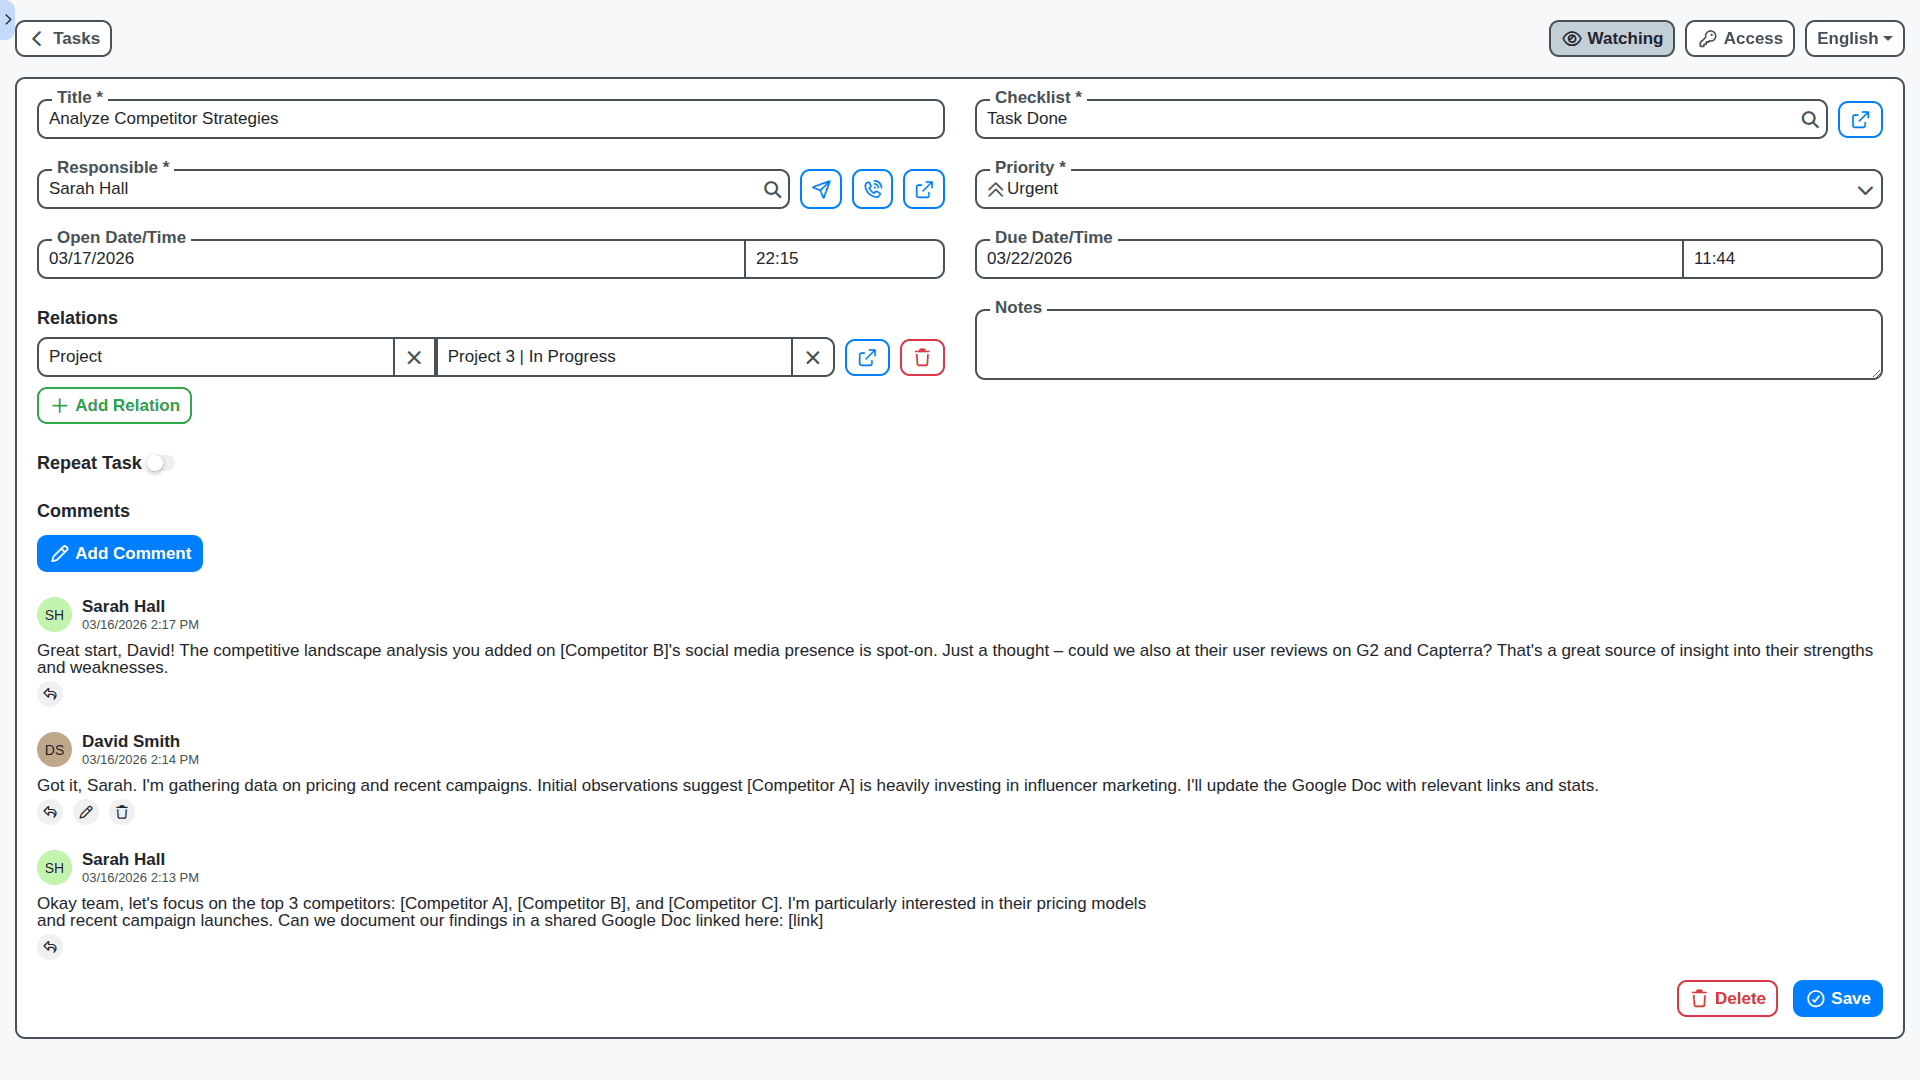
Task: Open the Task Done checklist externally
Action: [1860, 119]
